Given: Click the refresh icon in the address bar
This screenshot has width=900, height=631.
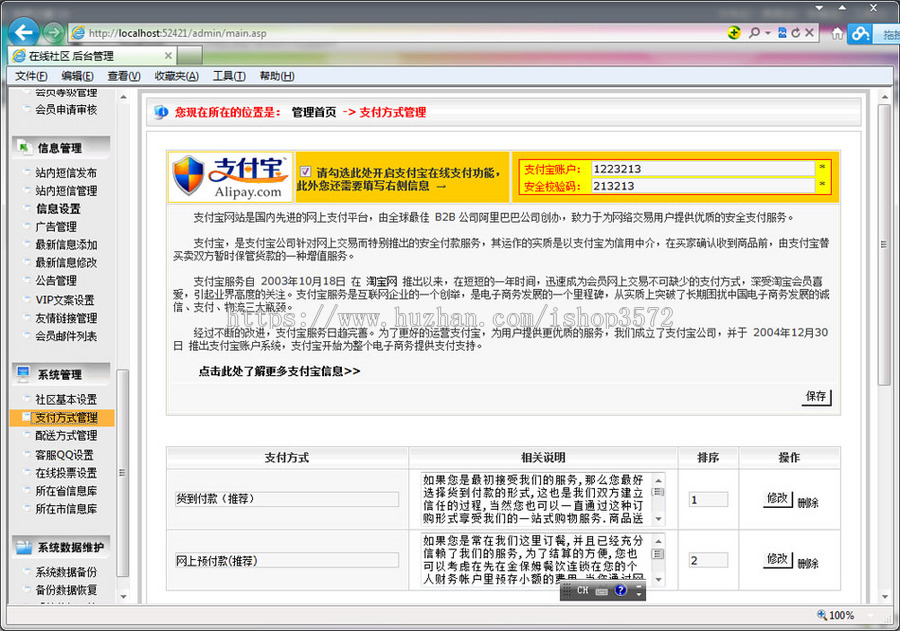Looking at the screenshot, I should pos(797,31).
